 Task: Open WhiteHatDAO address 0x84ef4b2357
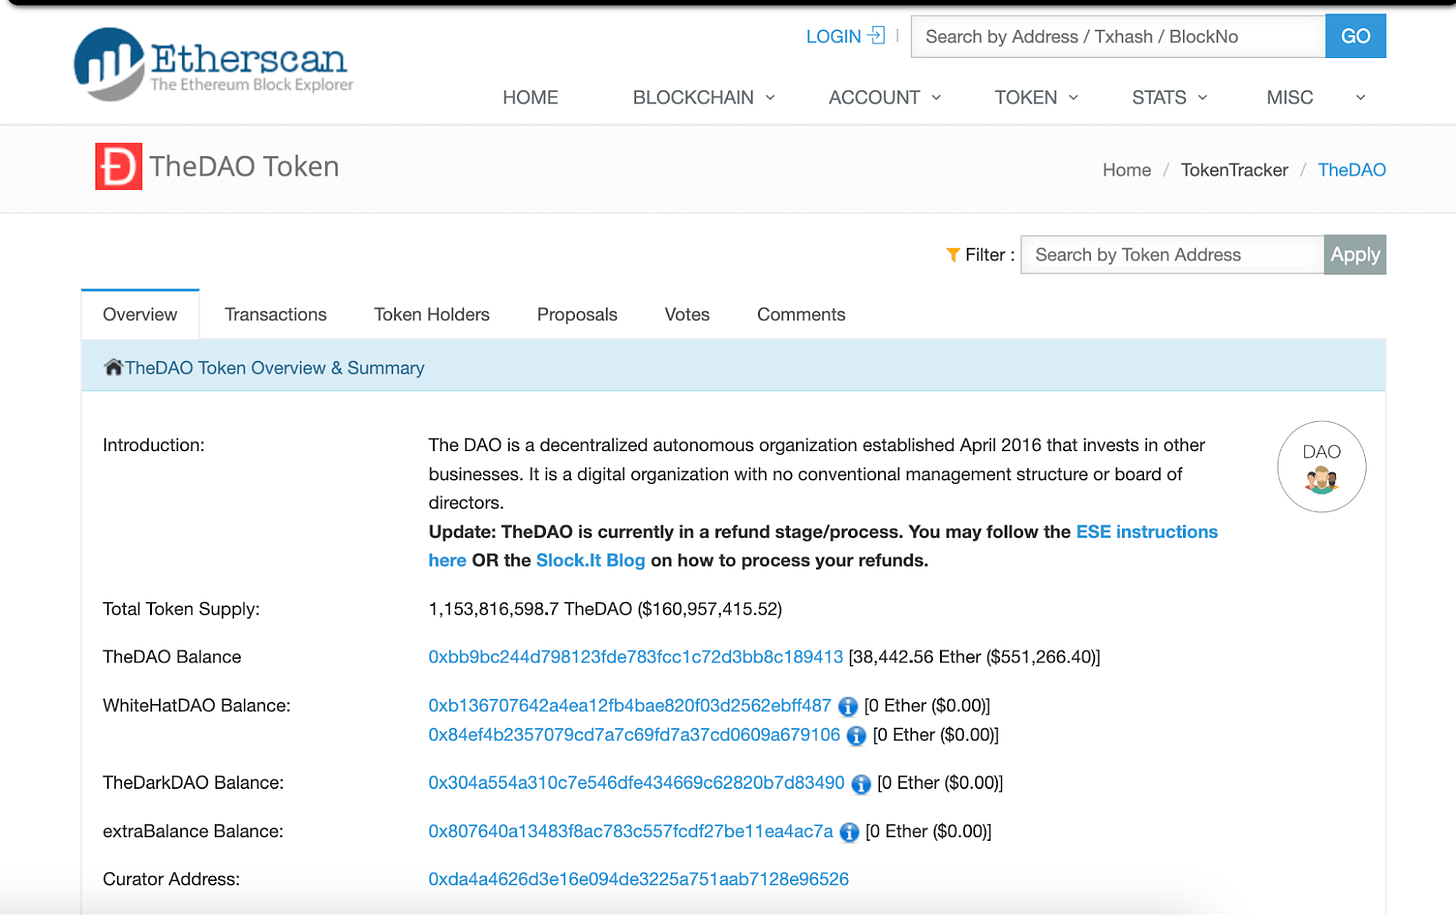pyautogui.click(x=634, y=734)
